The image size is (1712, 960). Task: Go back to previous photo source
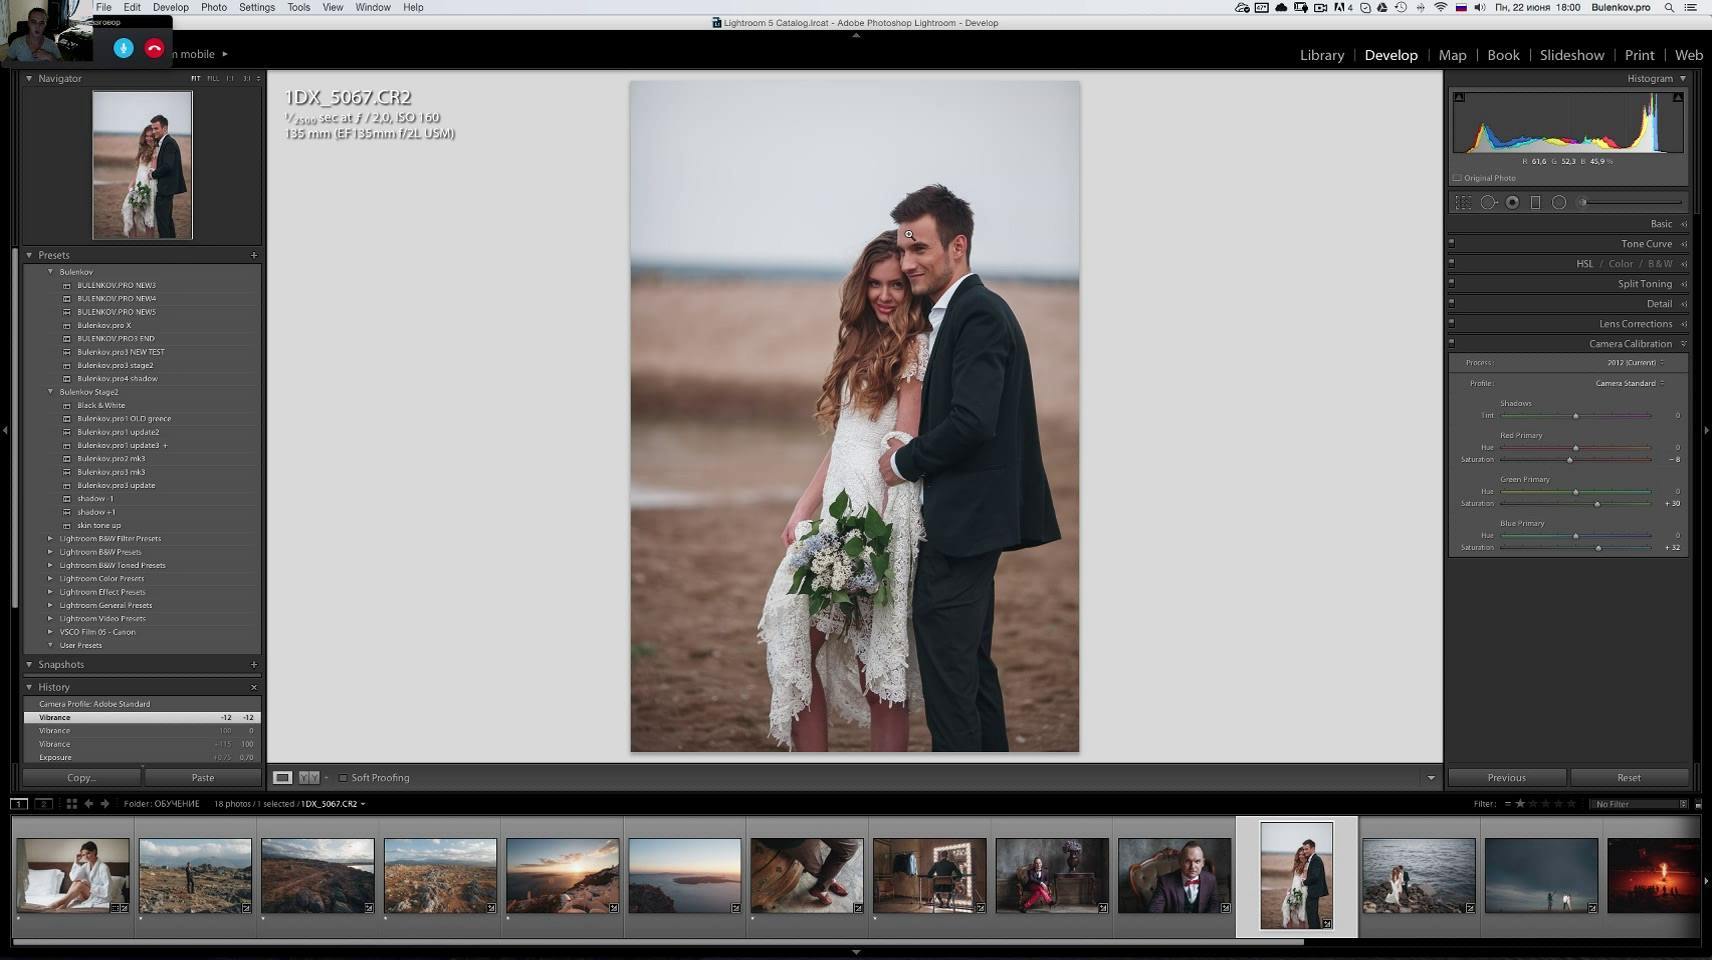point(89,804)
